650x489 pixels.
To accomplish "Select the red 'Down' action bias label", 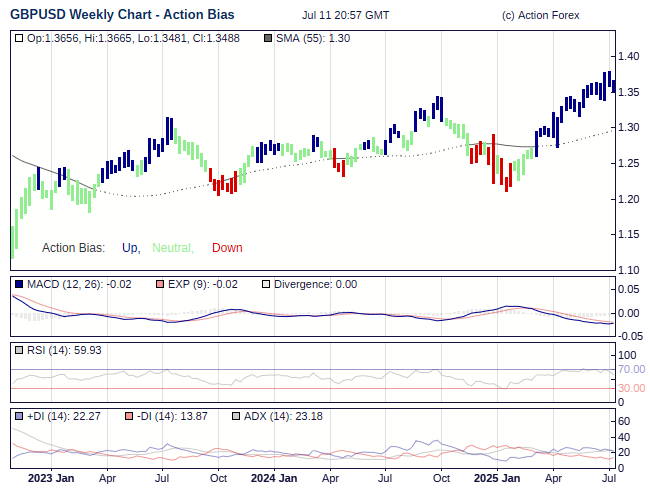I will coord(227,248).
